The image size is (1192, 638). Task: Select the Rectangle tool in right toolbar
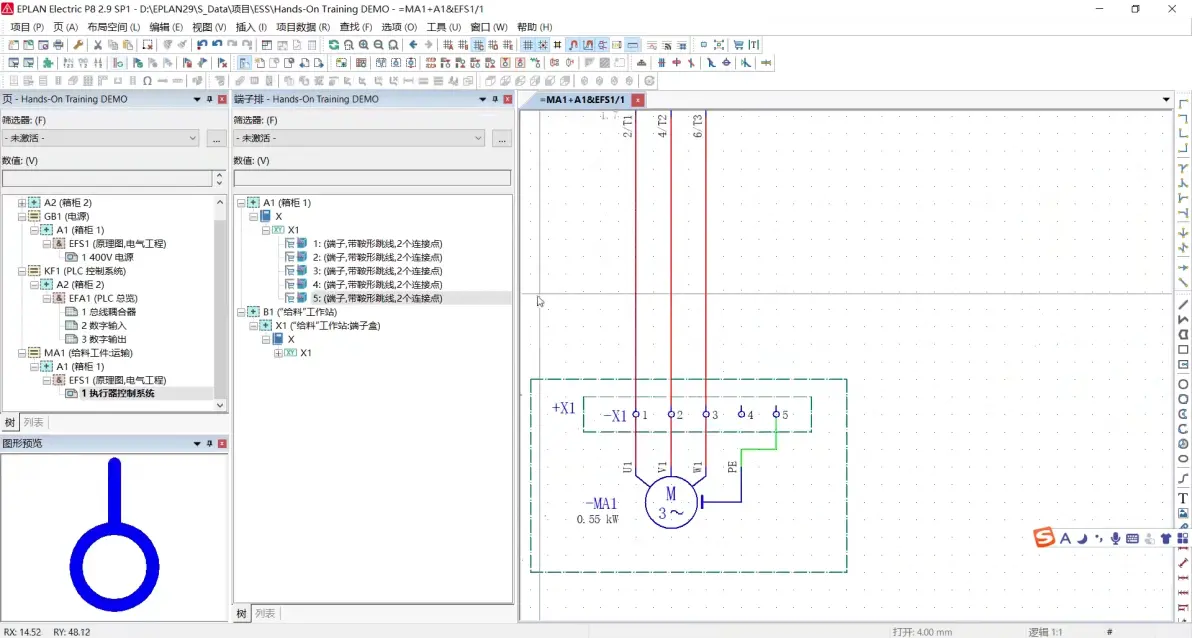click(x=1183, y=350)
